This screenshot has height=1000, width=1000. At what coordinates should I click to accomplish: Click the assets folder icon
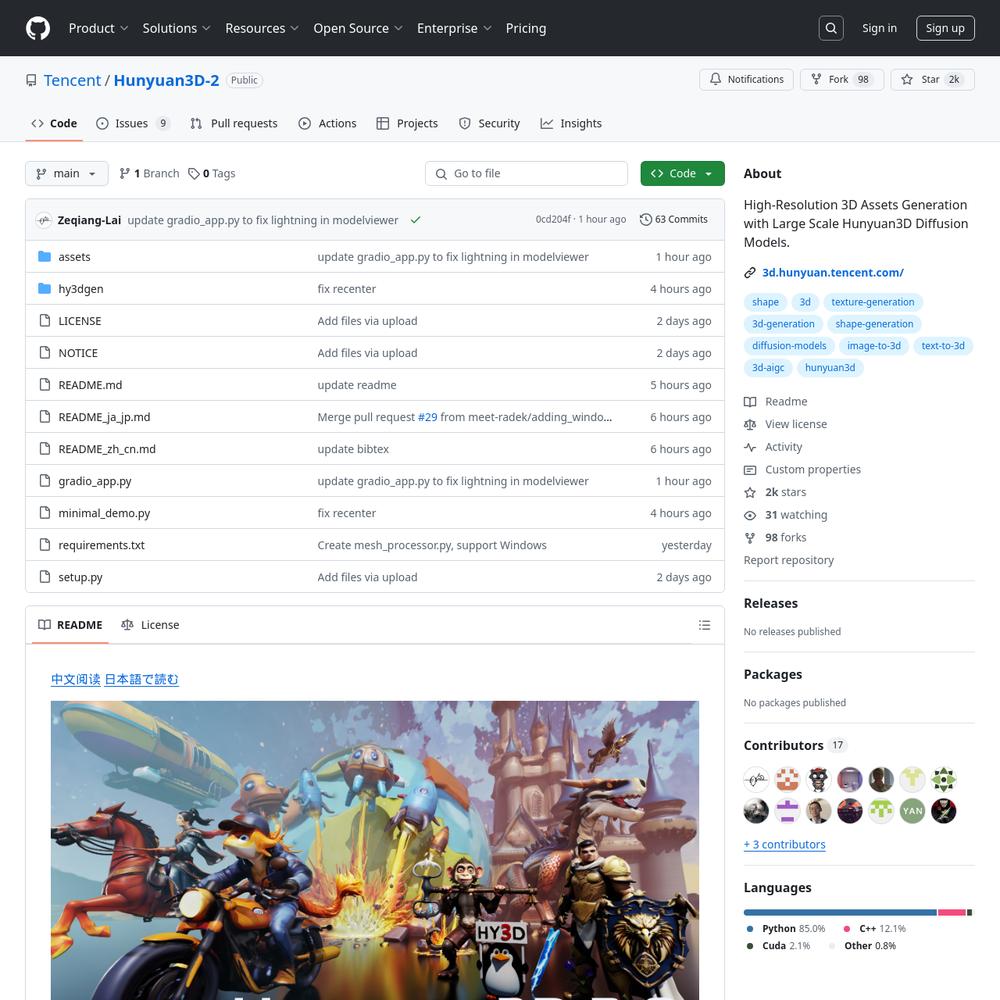[44, 256]
